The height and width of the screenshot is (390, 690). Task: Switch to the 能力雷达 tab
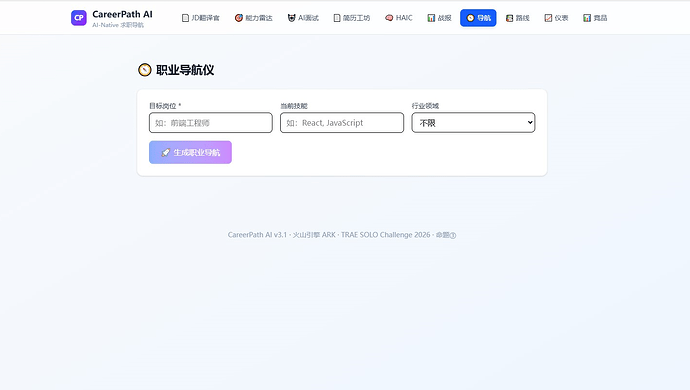(253, 18)
